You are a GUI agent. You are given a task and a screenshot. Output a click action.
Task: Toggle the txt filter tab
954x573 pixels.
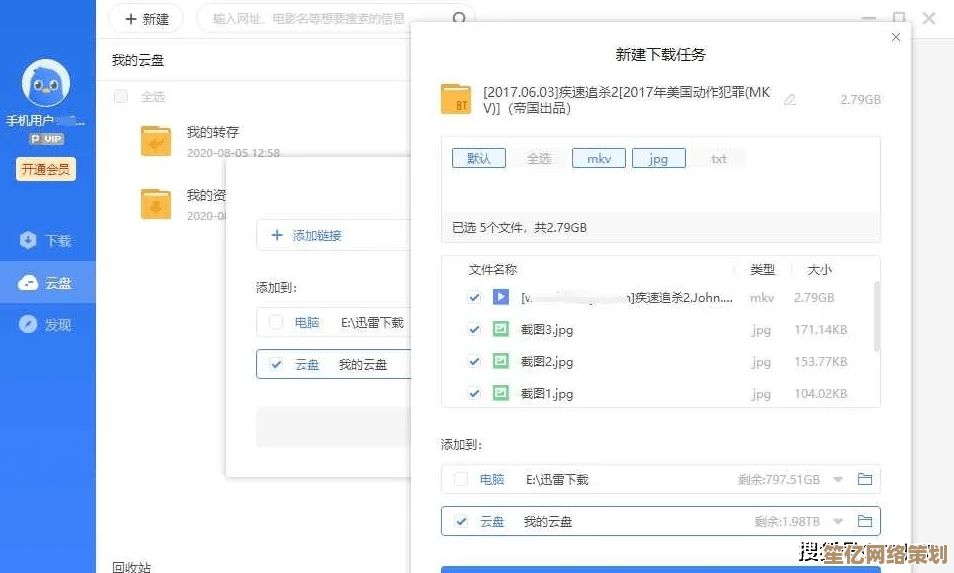[x=719, y=158]
